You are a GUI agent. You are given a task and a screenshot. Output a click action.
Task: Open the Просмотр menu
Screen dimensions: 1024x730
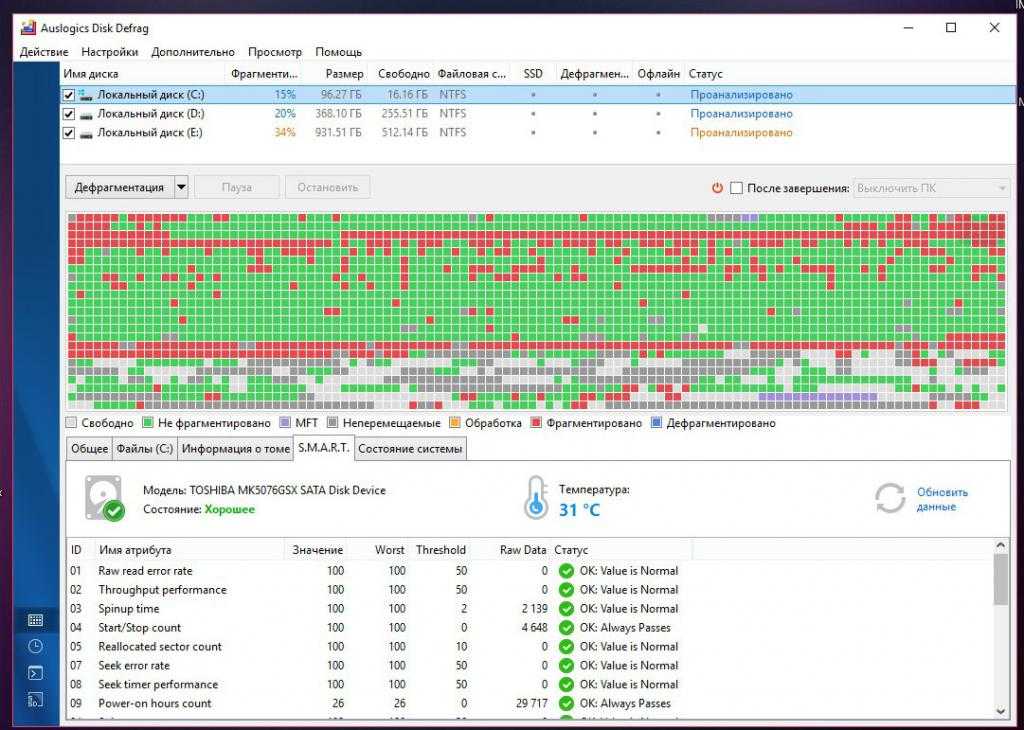tap(275, 52)
